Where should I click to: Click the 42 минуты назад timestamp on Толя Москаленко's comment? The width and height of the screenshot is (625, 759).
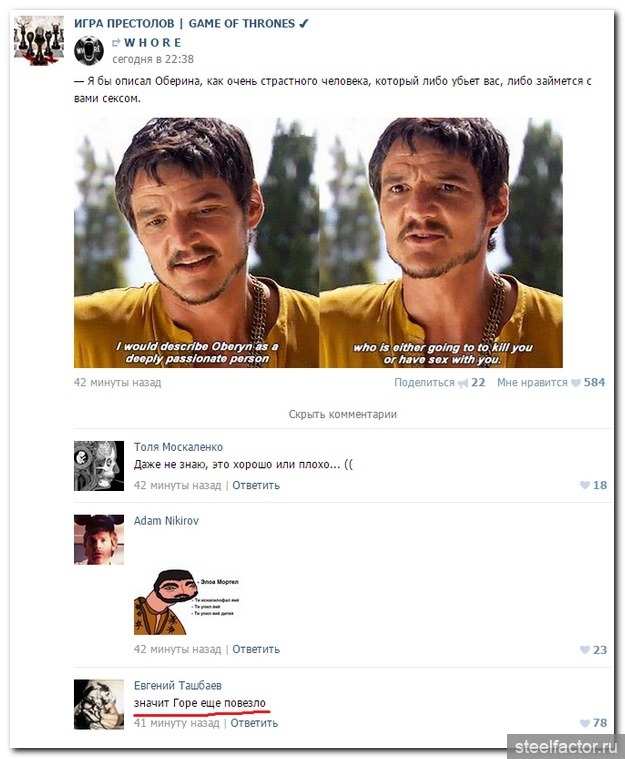[x=177, y=485]
